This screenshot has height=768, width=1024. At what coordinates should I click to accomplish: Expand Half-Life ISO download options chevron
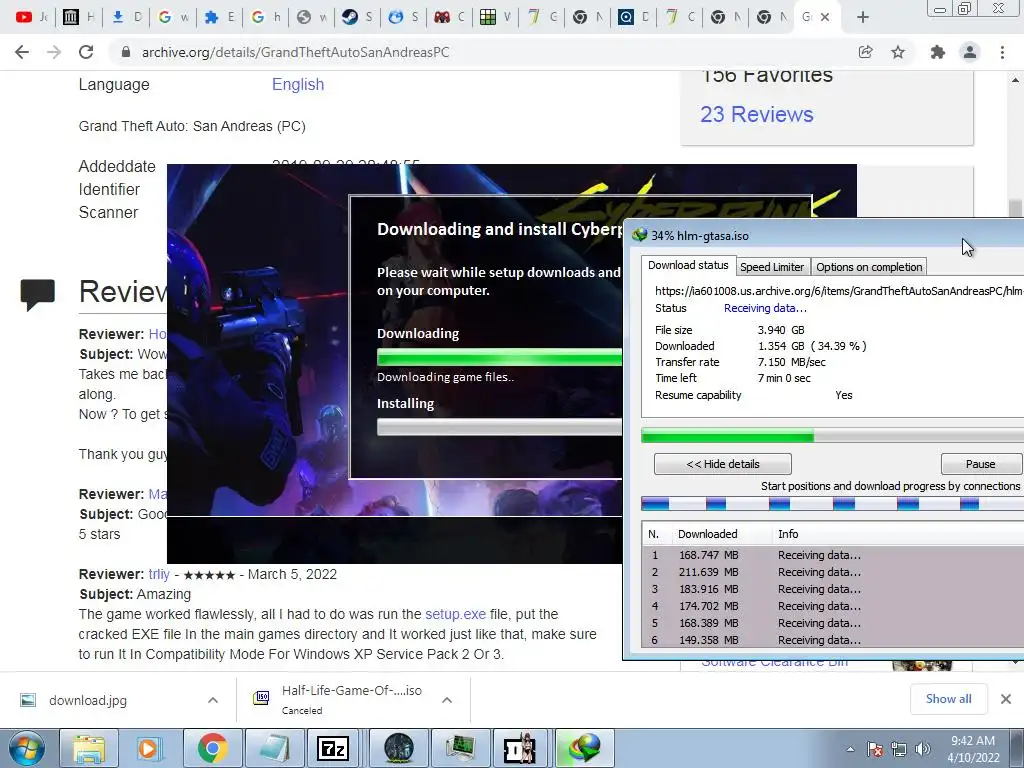(447, 700)
